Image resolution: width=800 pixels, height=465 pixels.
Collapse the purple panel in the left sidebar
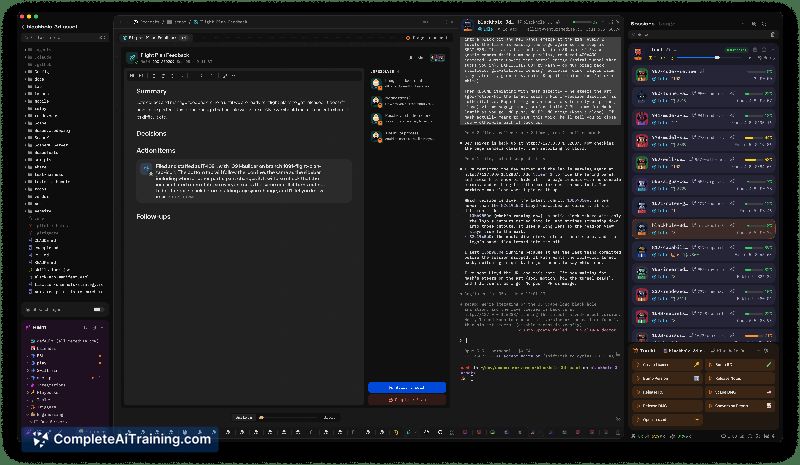point(101,327)
